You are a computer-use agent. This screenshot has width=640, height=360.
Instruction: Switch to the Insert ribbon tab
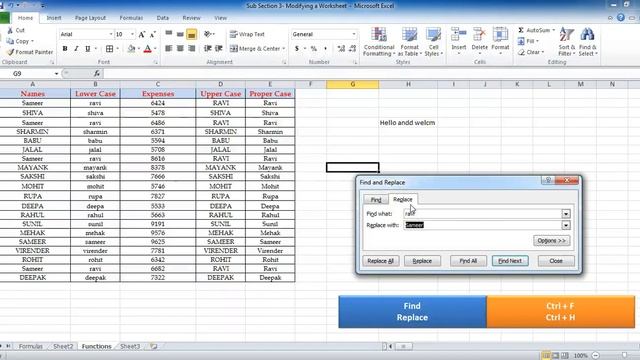pyautogui.click(x=53, y=18)
